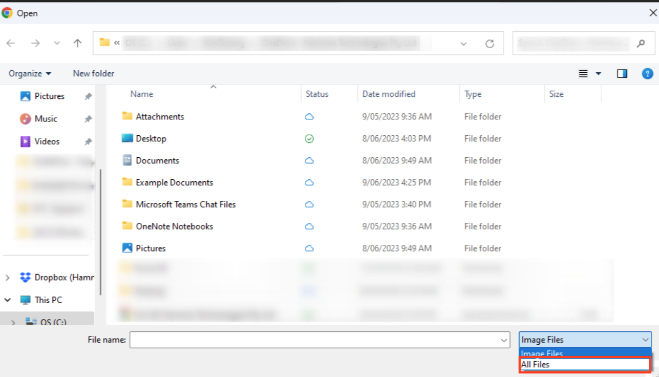Select the Documents folder icon
Viewport: 659px width, 377px height.
[x=127, y=160]
